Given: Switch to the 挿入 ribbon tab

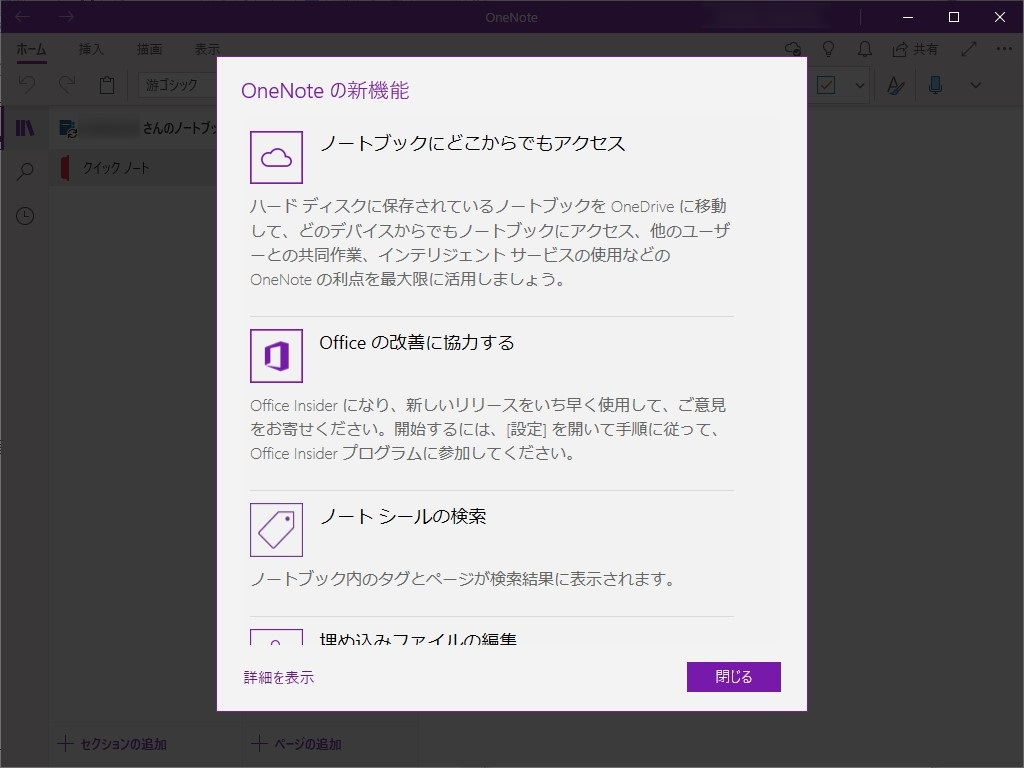Looking at the screenshot, I should tap(90, 48).
